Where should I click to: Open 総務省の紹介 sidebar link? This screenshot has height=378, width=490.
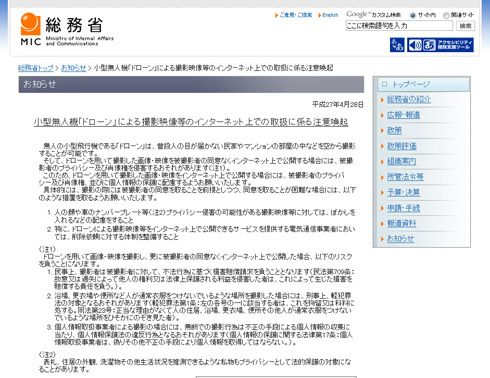click(x=409, y=99)
